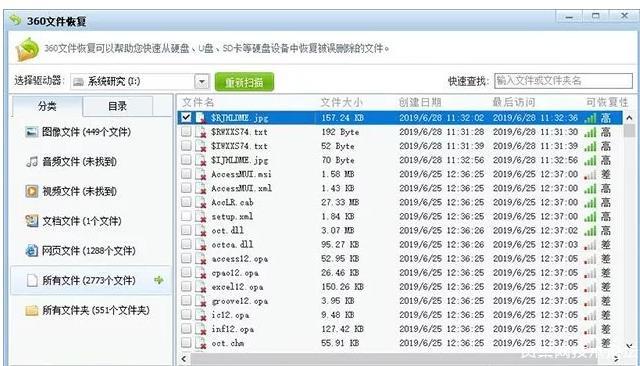Click the 重新扫描 rescan button

(244, 82)
